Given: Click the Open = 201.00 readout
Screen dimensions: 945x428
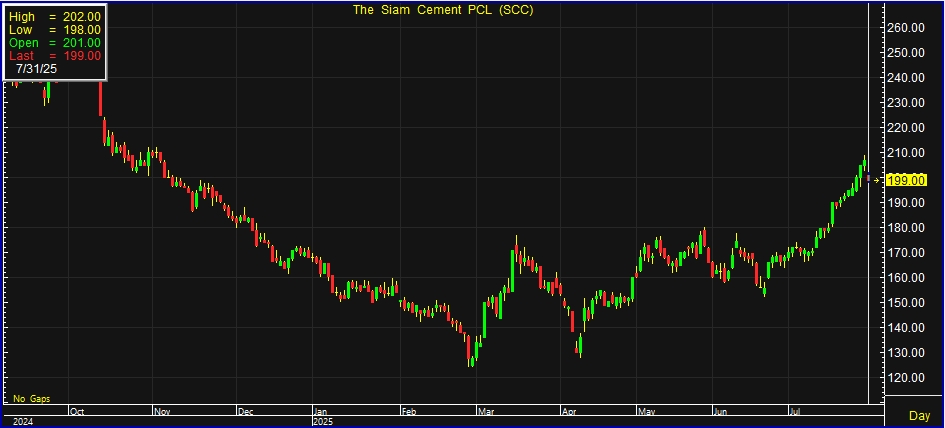Looking at the screenshot, I should 55,43.
